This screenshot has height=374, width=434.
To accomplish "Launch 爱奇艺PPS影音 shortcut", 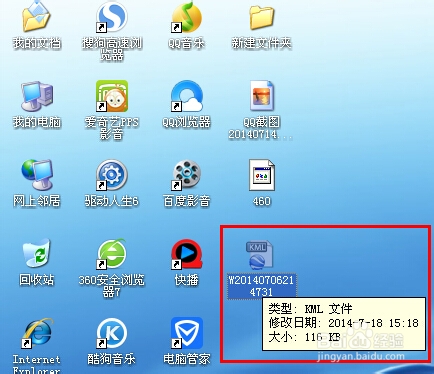I will point(112,96).
